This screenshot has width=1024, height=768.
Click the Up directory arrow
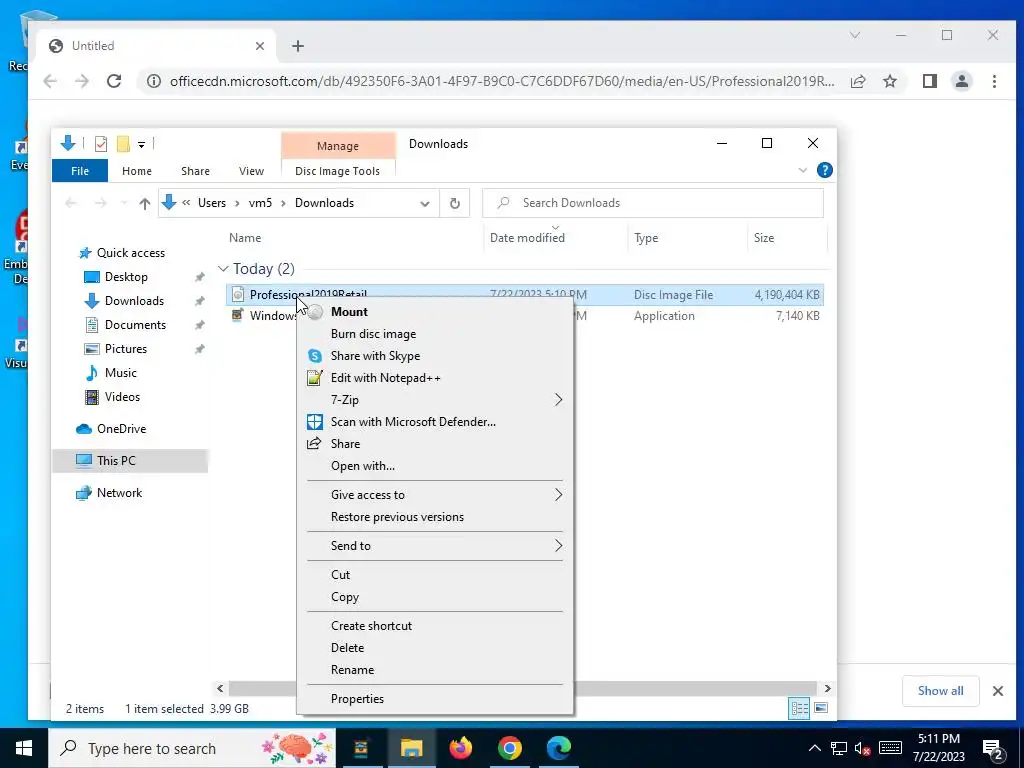tap(145, 203)
